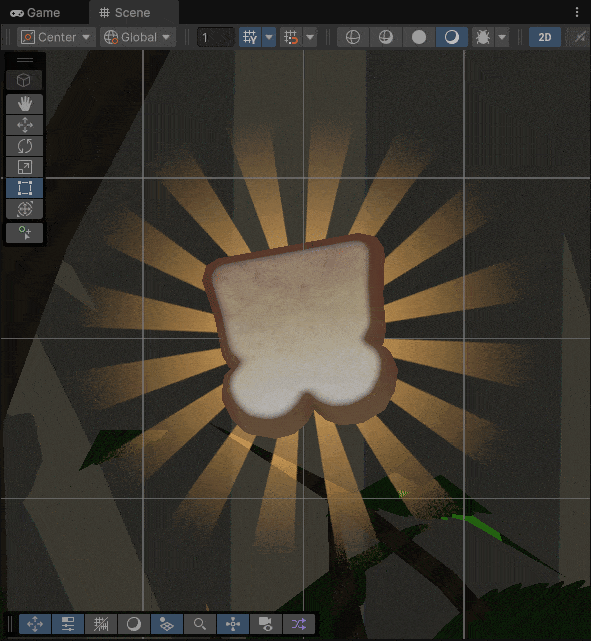This screenshot has width=591, height=641.
Task: Open the Center pivot mode dropdown
Action: (x=56, y=37)
